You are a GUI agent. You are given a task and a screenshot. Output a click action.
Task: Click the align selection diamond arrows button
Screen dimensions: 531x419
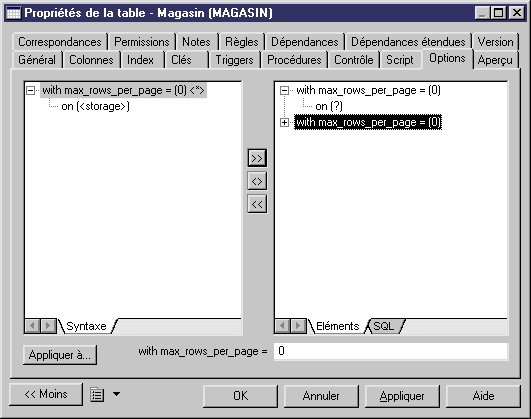point(257,181)
